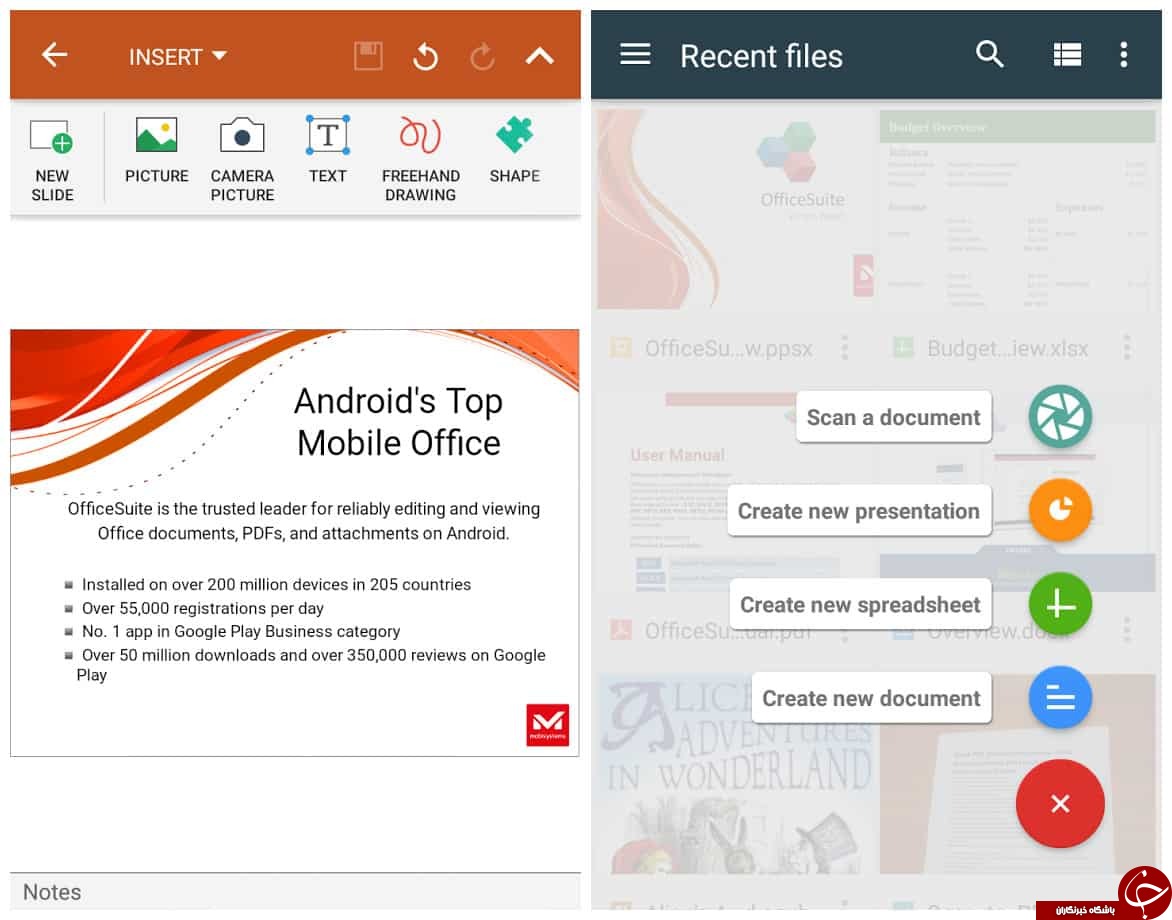Click the save floppy disk icon
The width and height of the screenshot is (1172, 920).
coord(368,56)
